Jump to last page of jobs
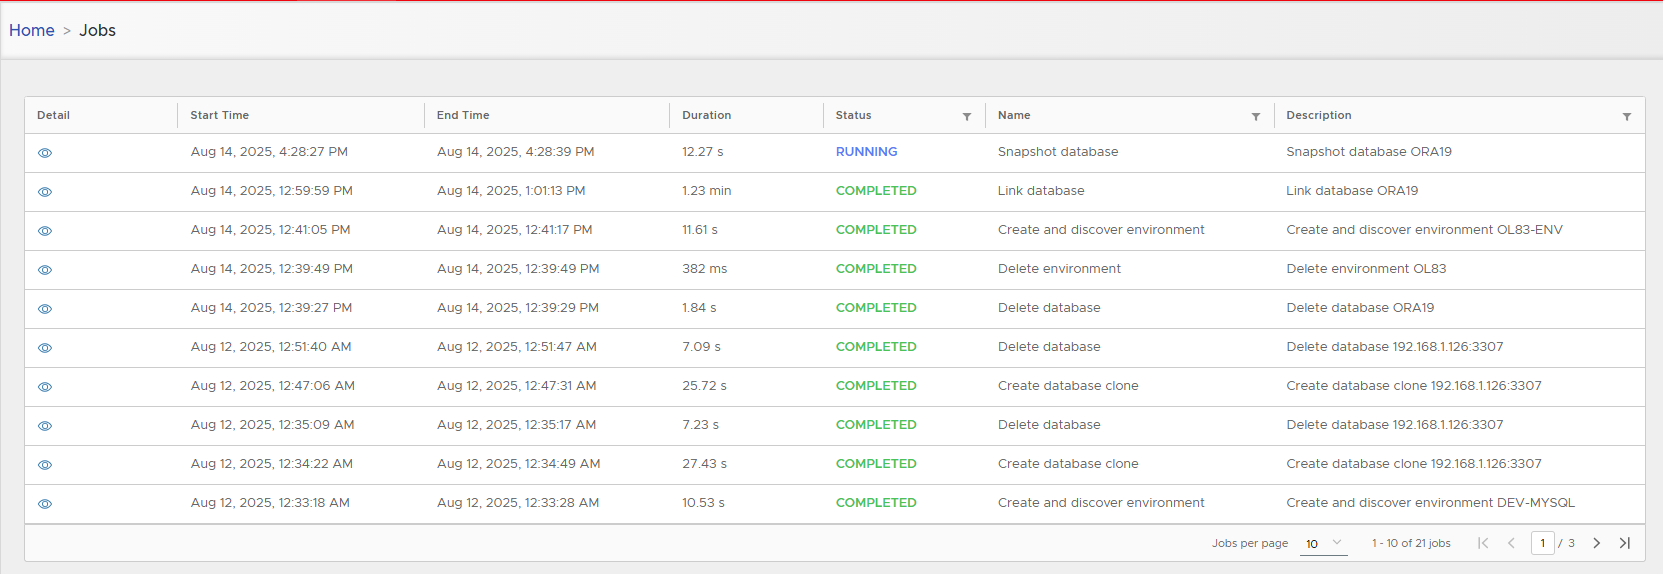The image size is (1663, 574). (x=1625, y=543)
